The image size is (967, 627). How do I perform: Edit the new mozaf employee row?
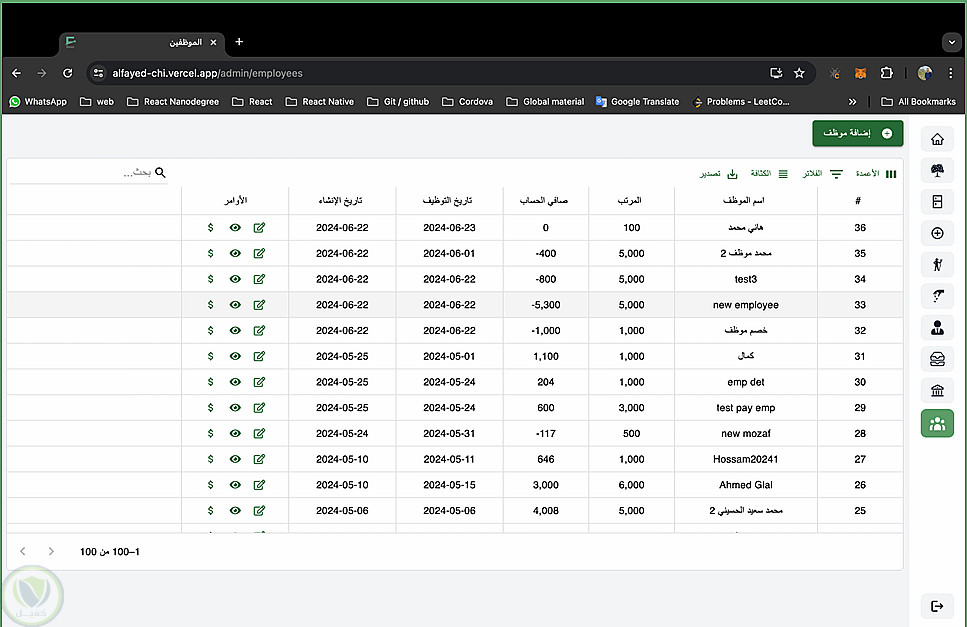[x=259, y=433]
